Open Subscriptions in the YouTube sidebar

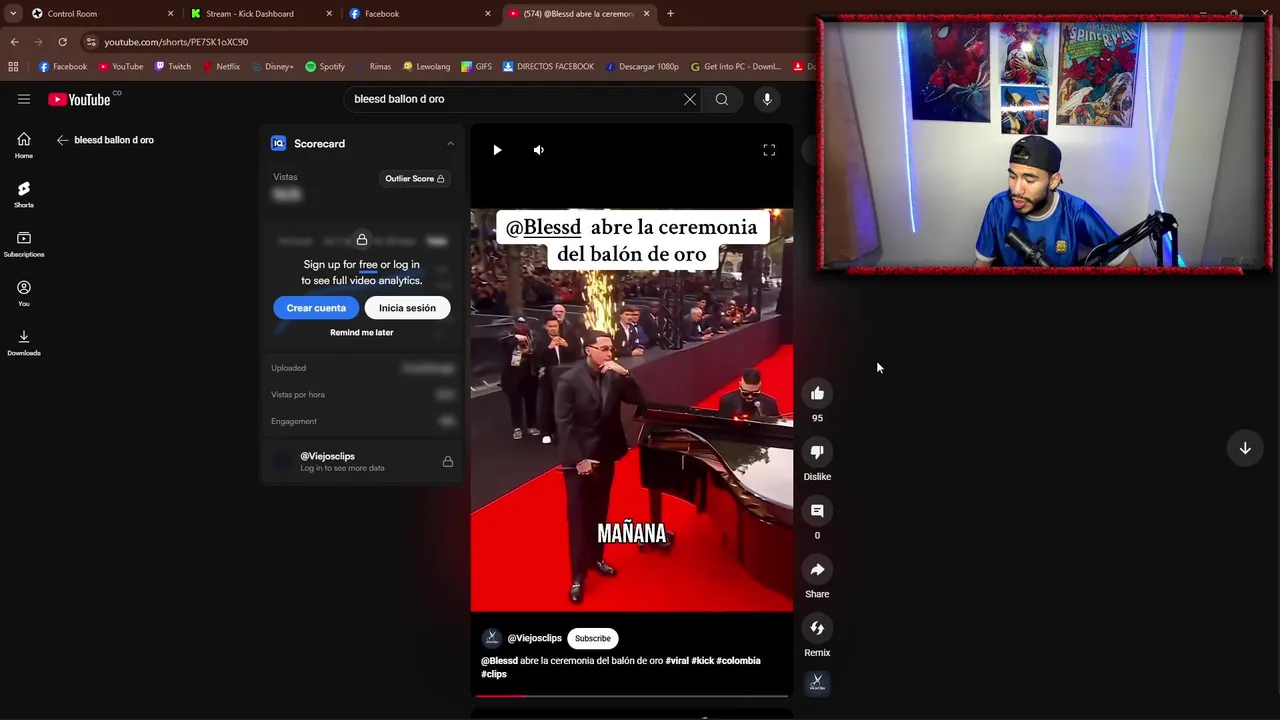point(24,244)
